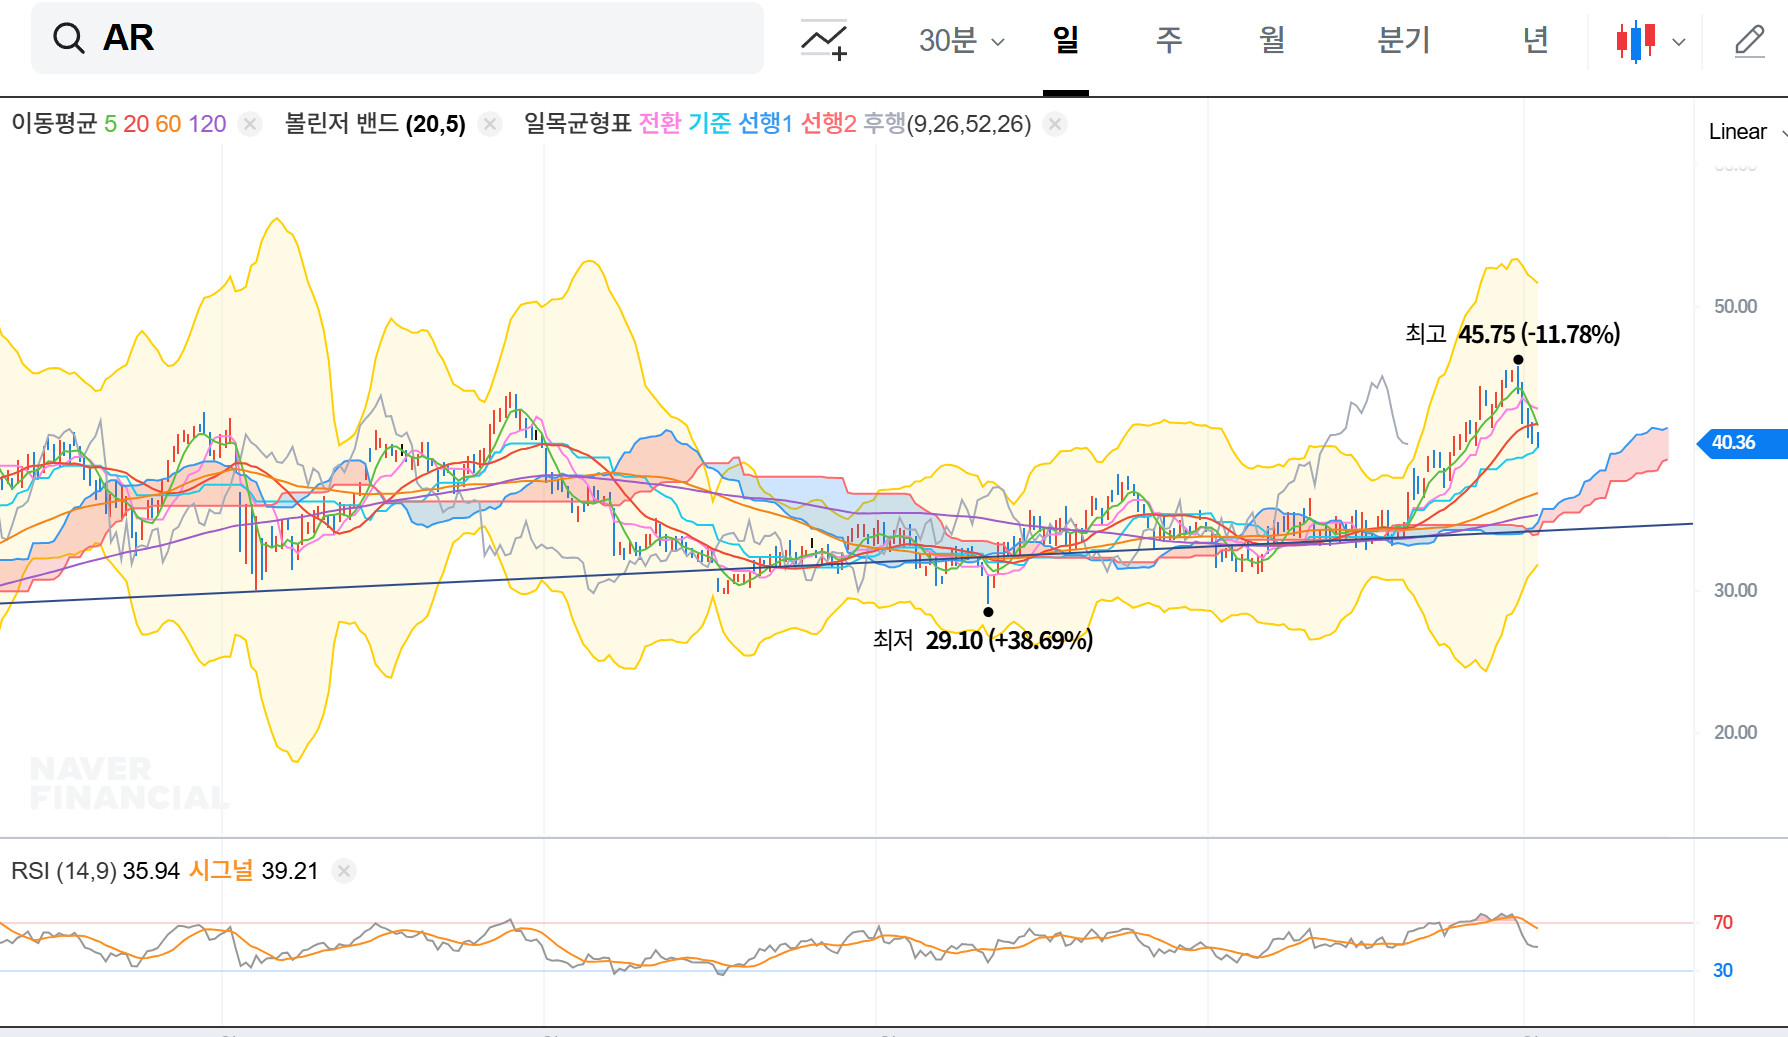Click the 40.36 current price label
Image resolution: width=1788 pixels, height=1037 pixels.
click(1734, 443)
